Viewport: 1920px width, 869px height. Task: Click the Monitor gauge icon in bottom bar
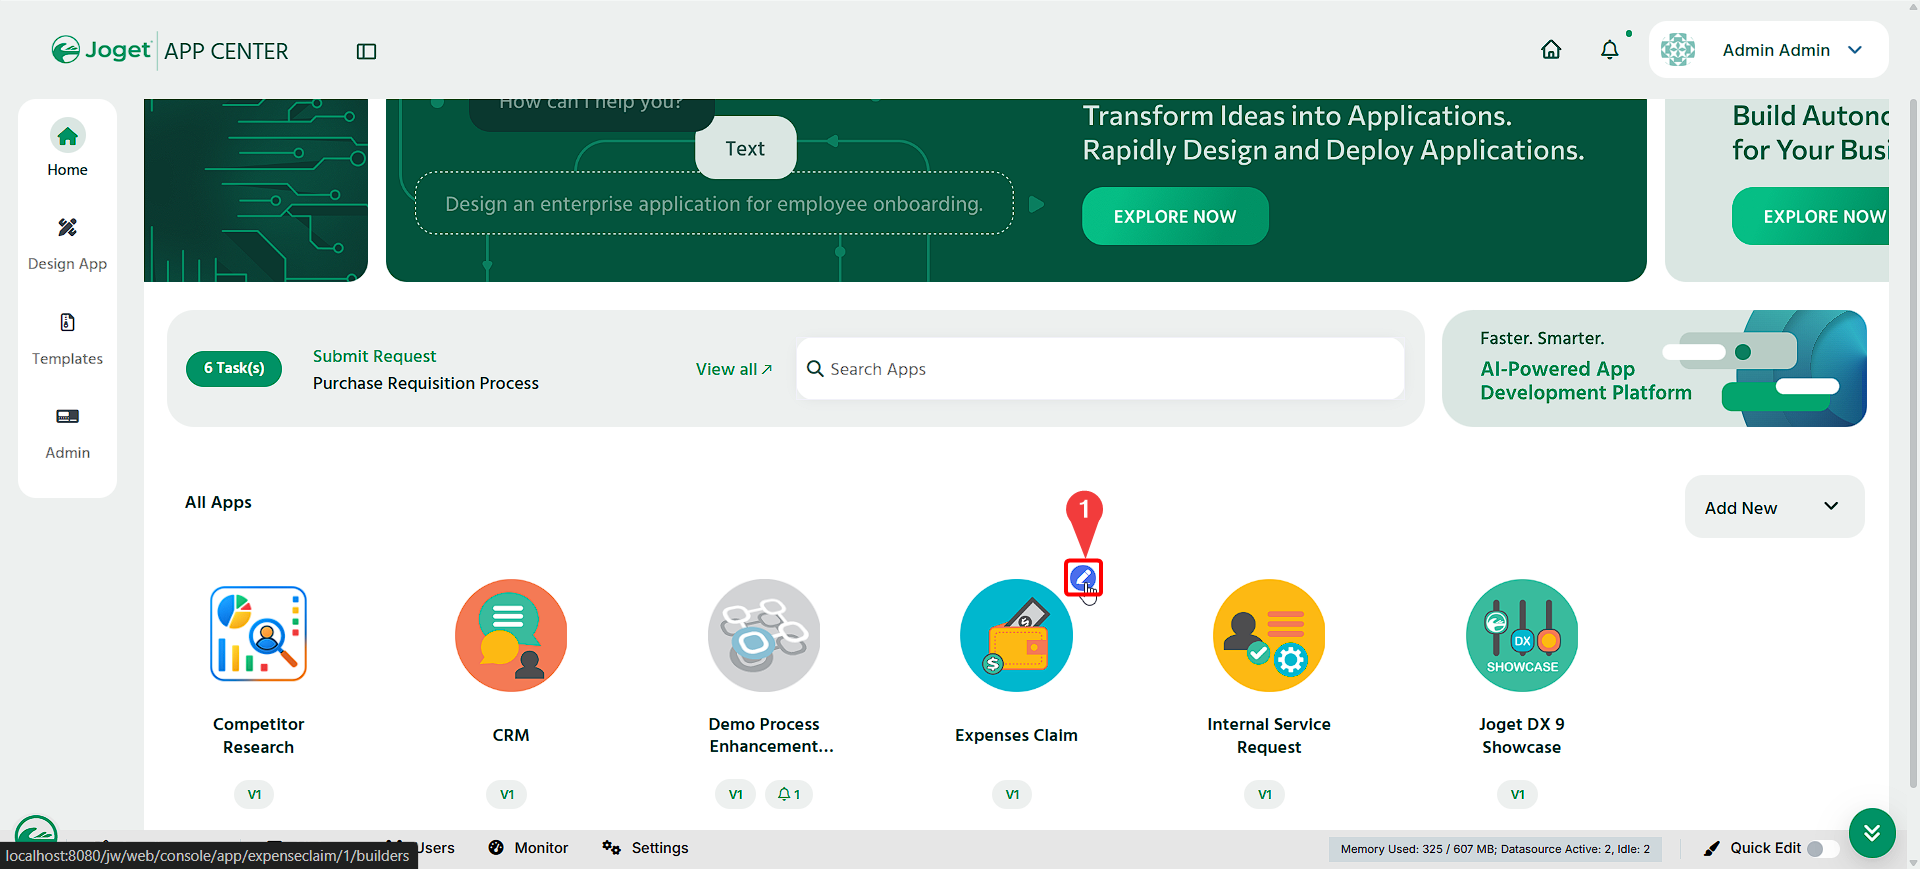point(496,848)
